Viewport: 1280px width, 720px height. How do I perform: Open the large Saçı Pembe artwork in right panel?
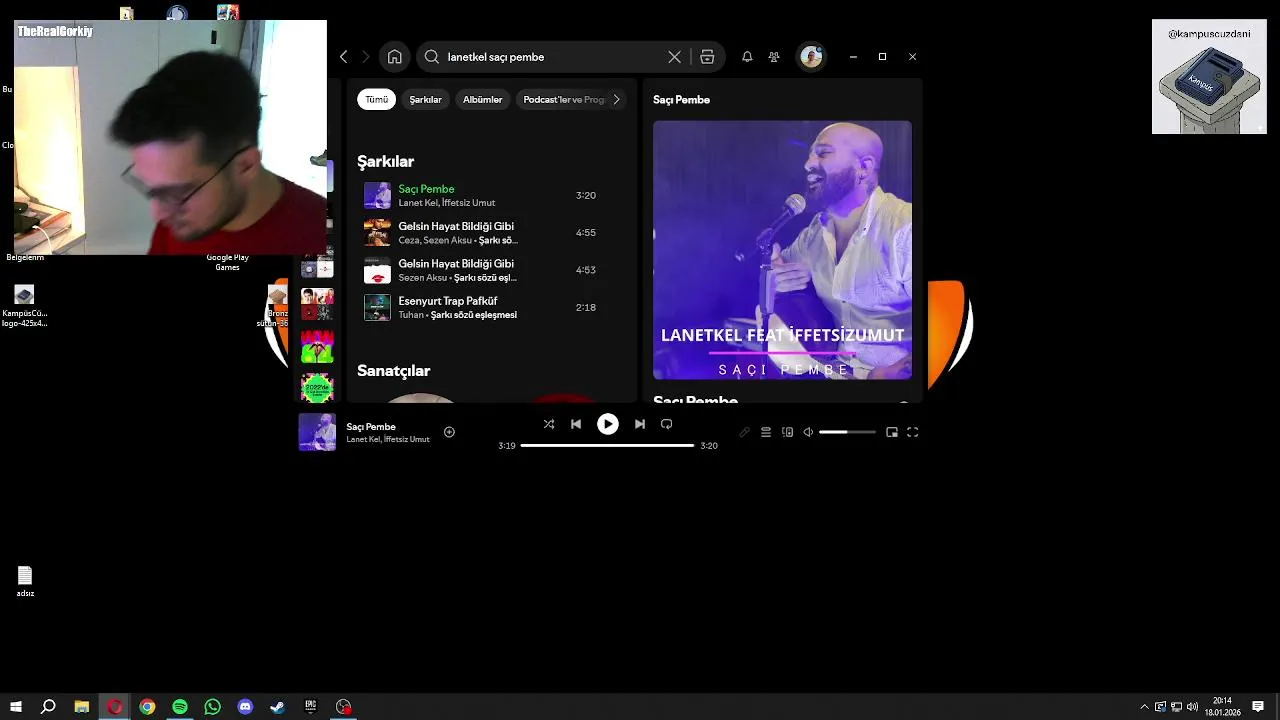click(x=782, y=250)
